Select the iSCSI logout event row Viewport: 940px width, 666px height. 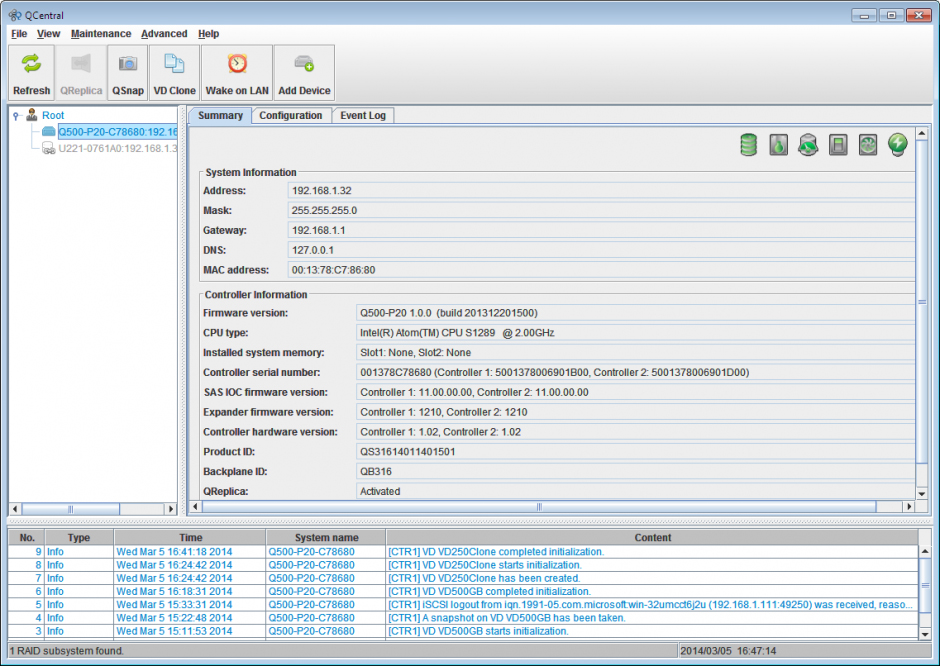coord(463,604)
